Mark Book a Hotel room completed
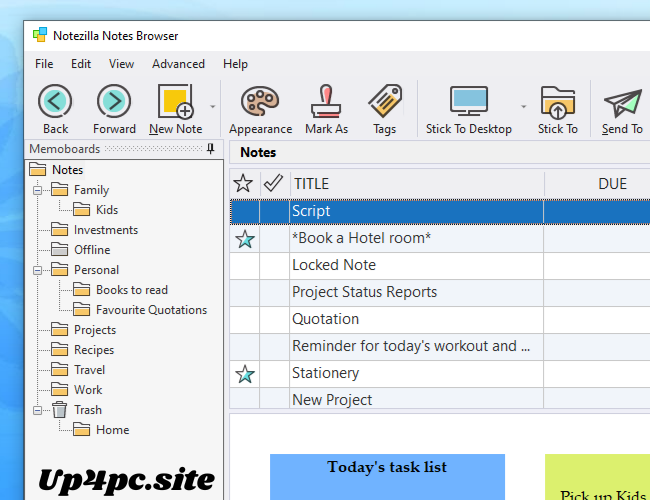The image size is (650, 500). tap(274, 239)
